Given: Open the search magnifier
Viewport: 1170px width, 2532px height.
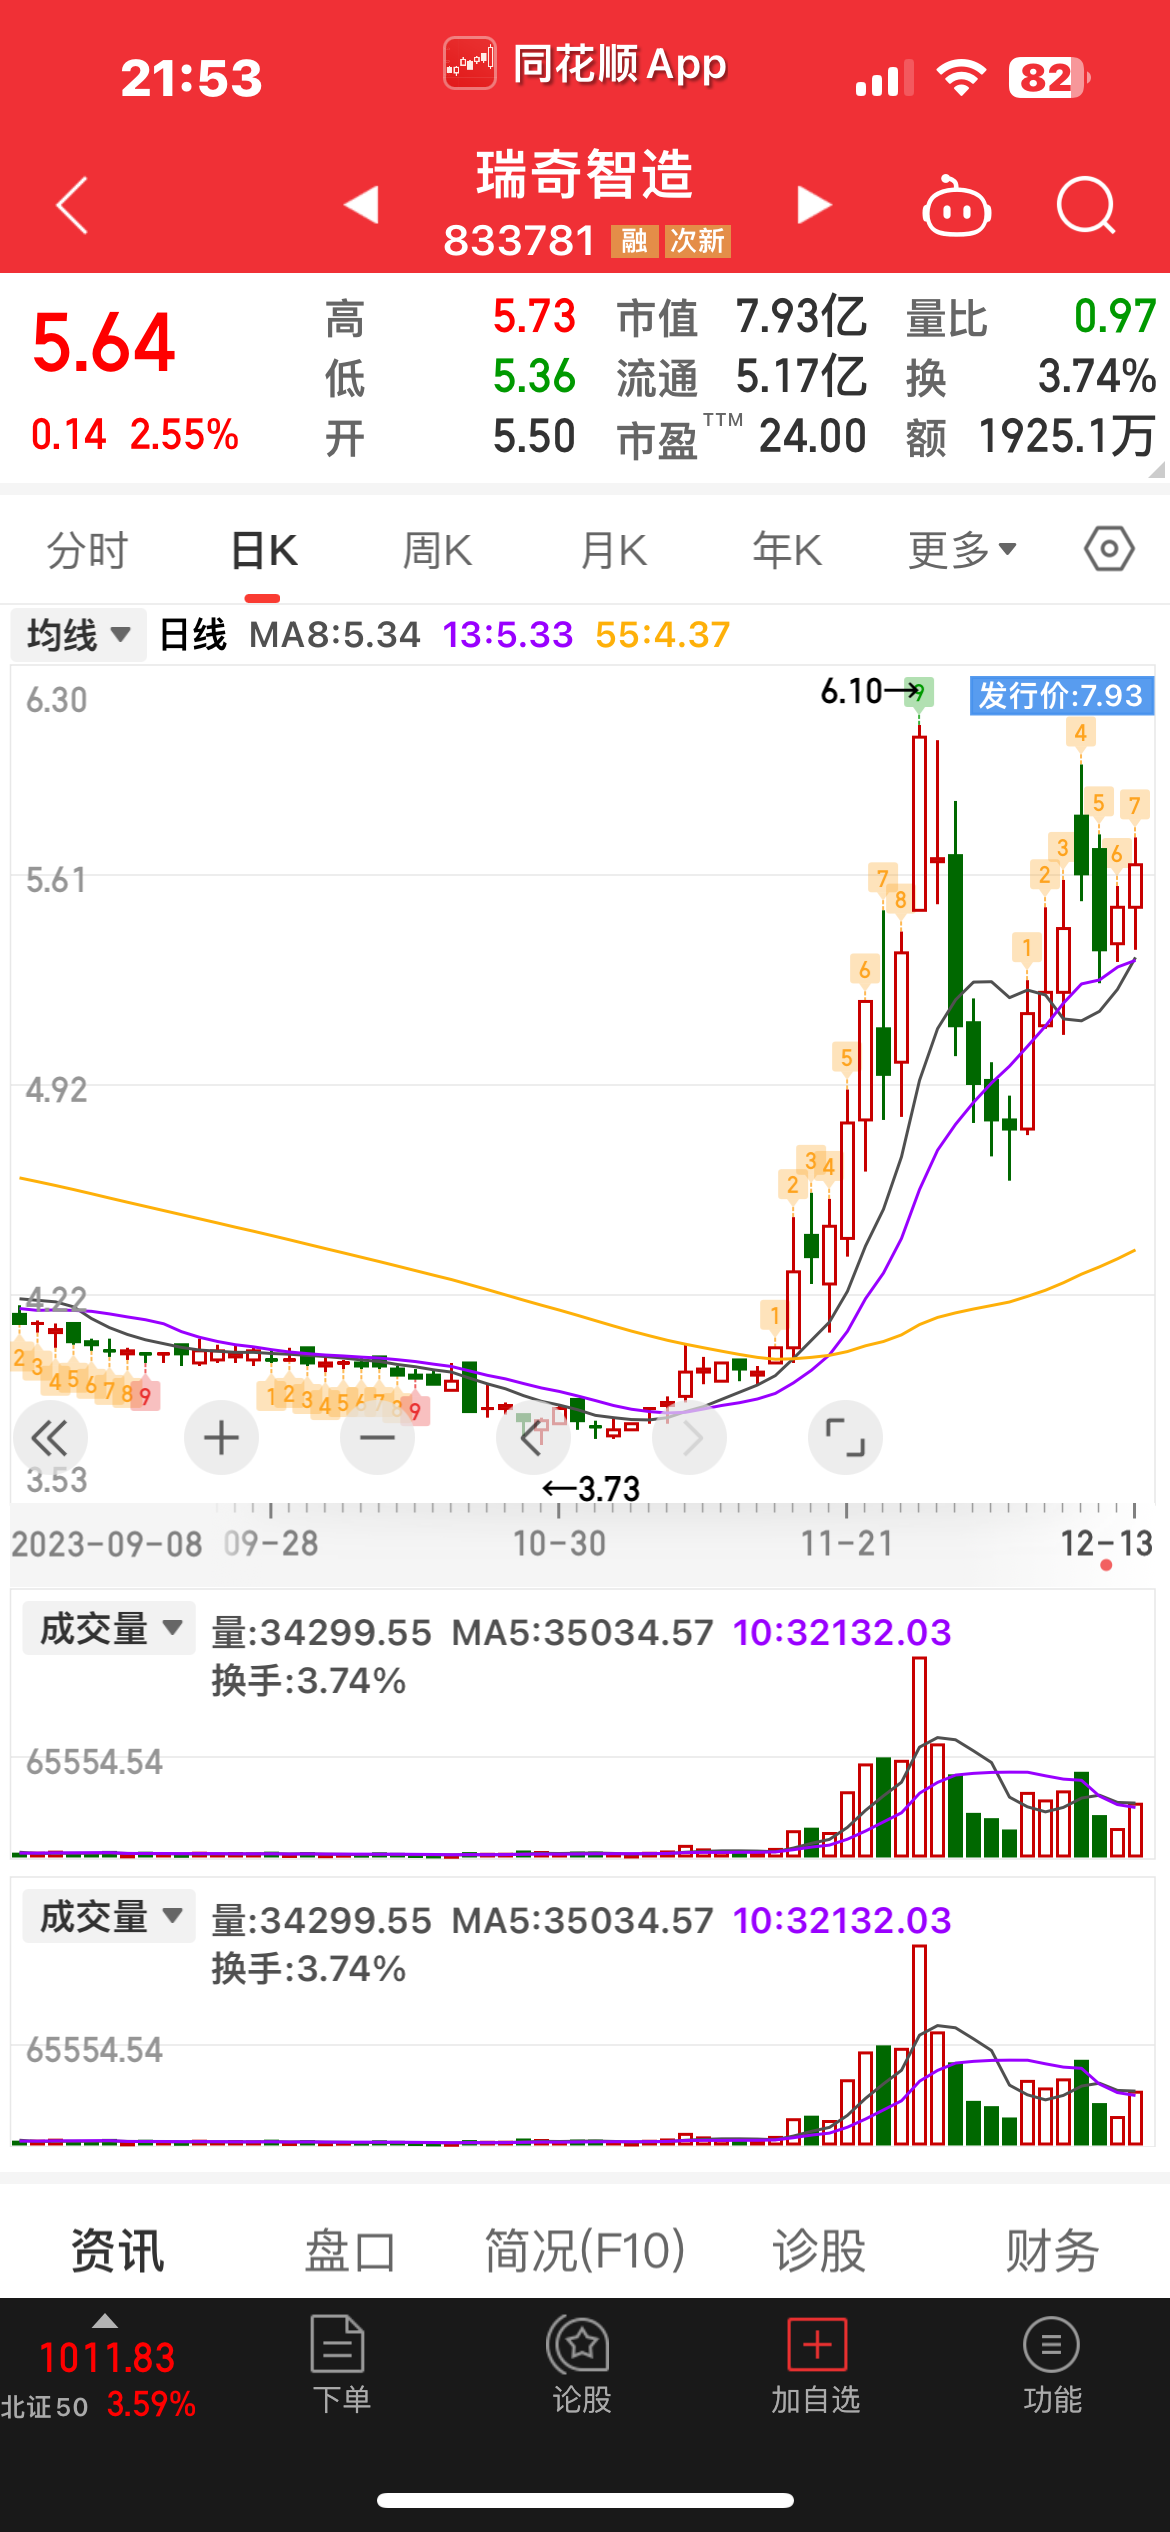Looking at the screenshot, I should tap(1086, 205).
